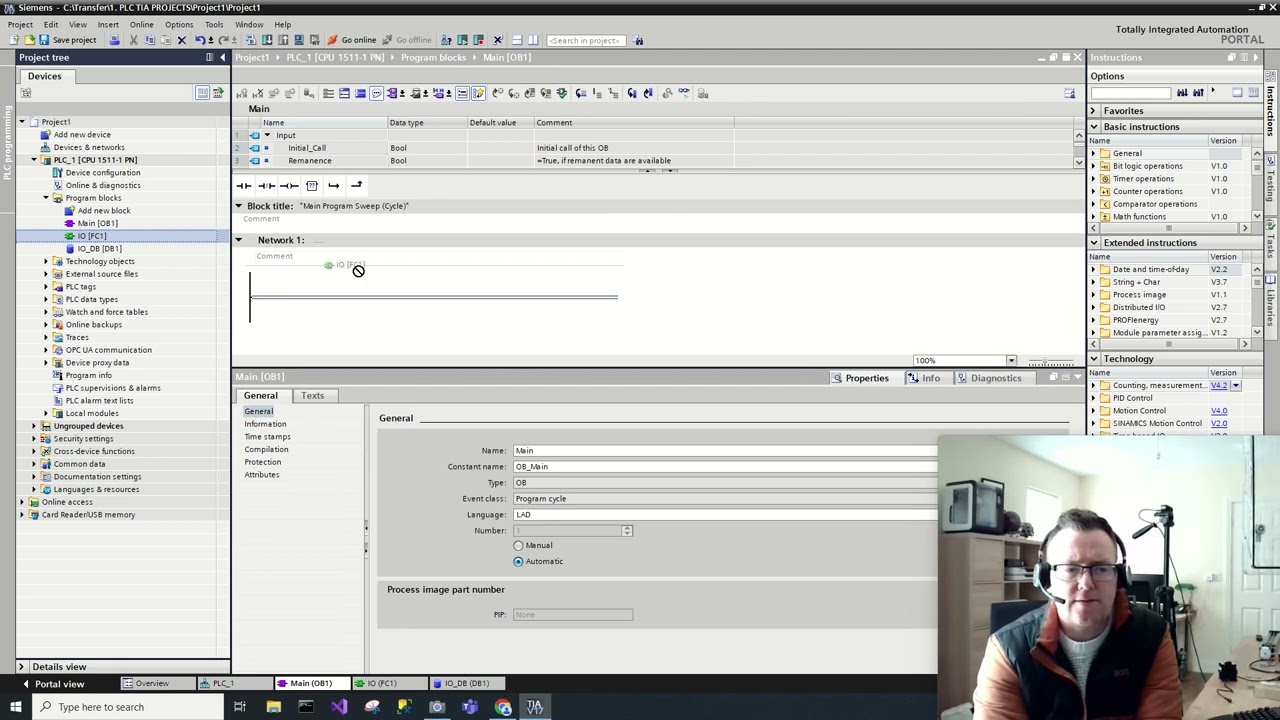Collapse the Extended instructions section
The image size is (1280, 720).
(1093, 243)
